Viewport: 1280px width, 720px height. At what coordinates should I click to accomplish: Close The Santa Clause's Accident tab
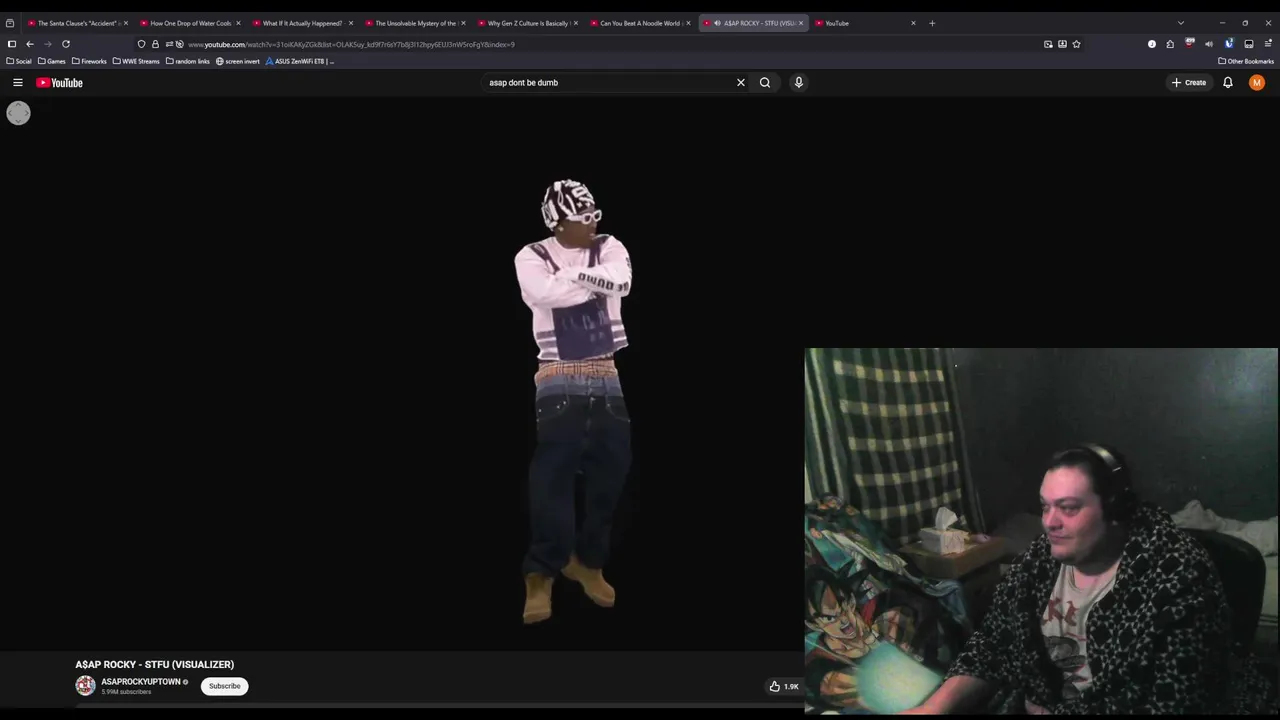[126, 23]
